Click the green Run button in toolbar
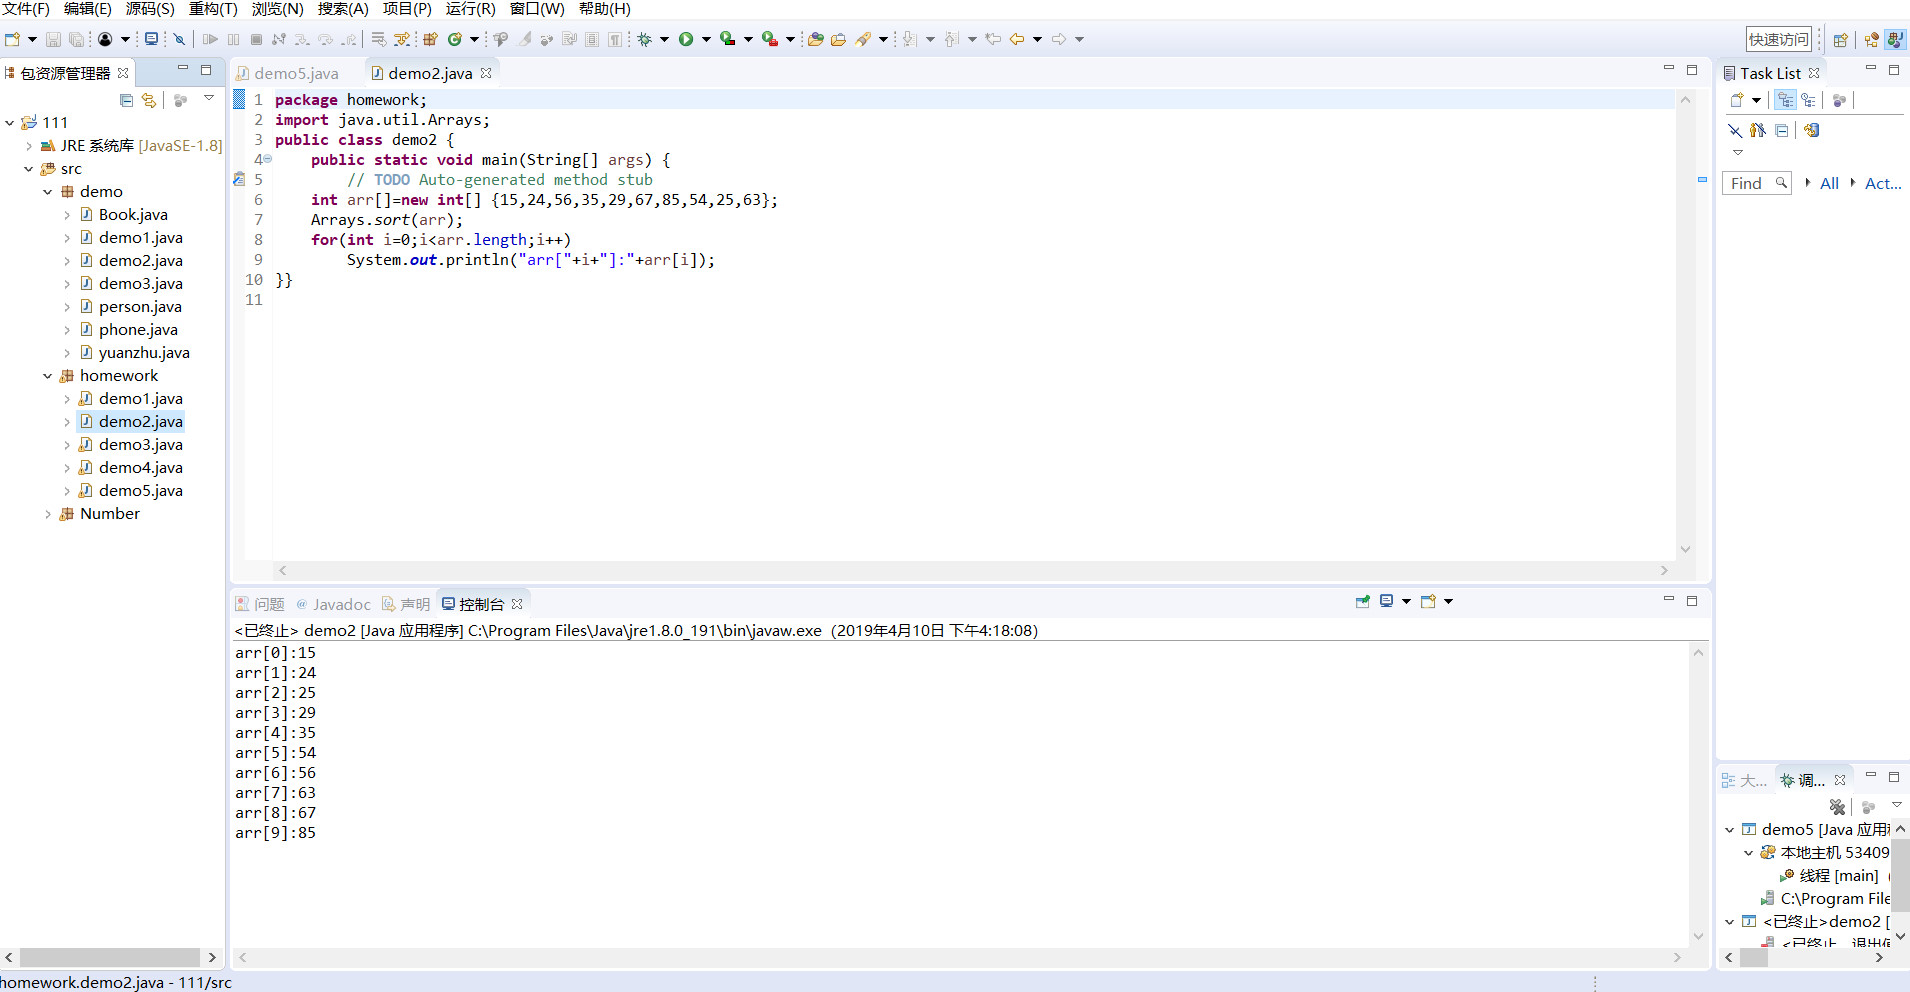 [x=686, y=39]
